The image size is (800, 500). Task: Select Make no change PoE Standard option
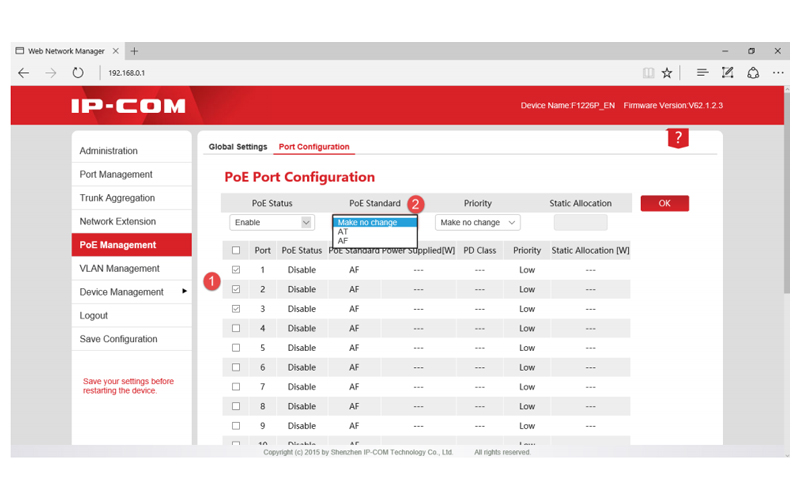375,222
